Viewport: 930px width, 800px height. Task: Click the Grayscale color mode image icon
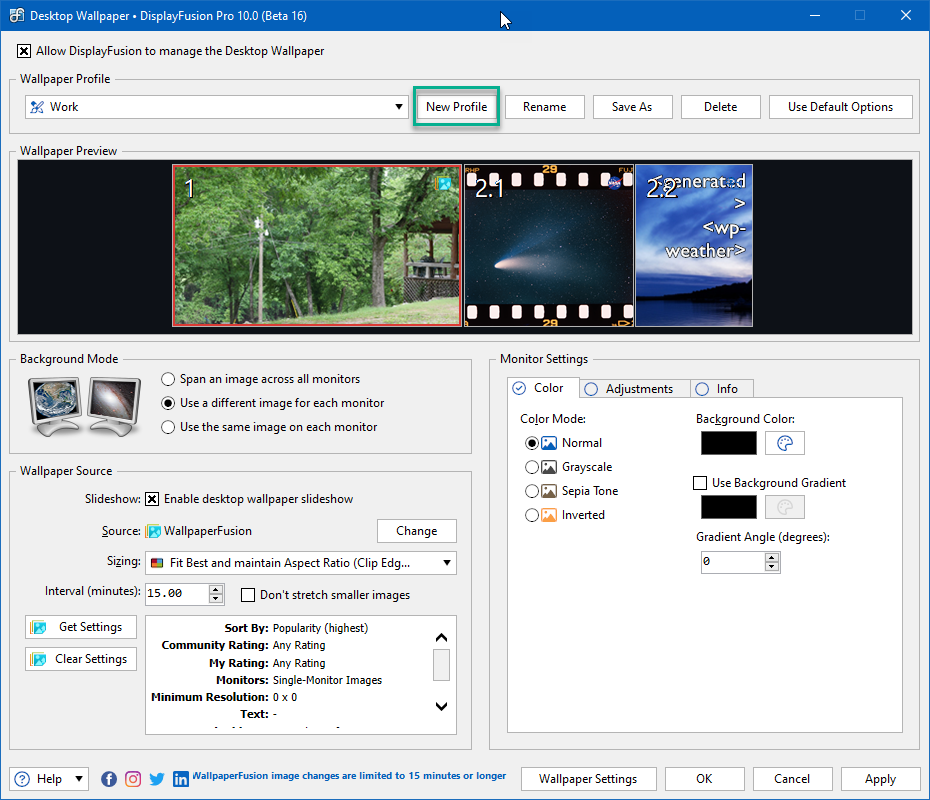549,467
